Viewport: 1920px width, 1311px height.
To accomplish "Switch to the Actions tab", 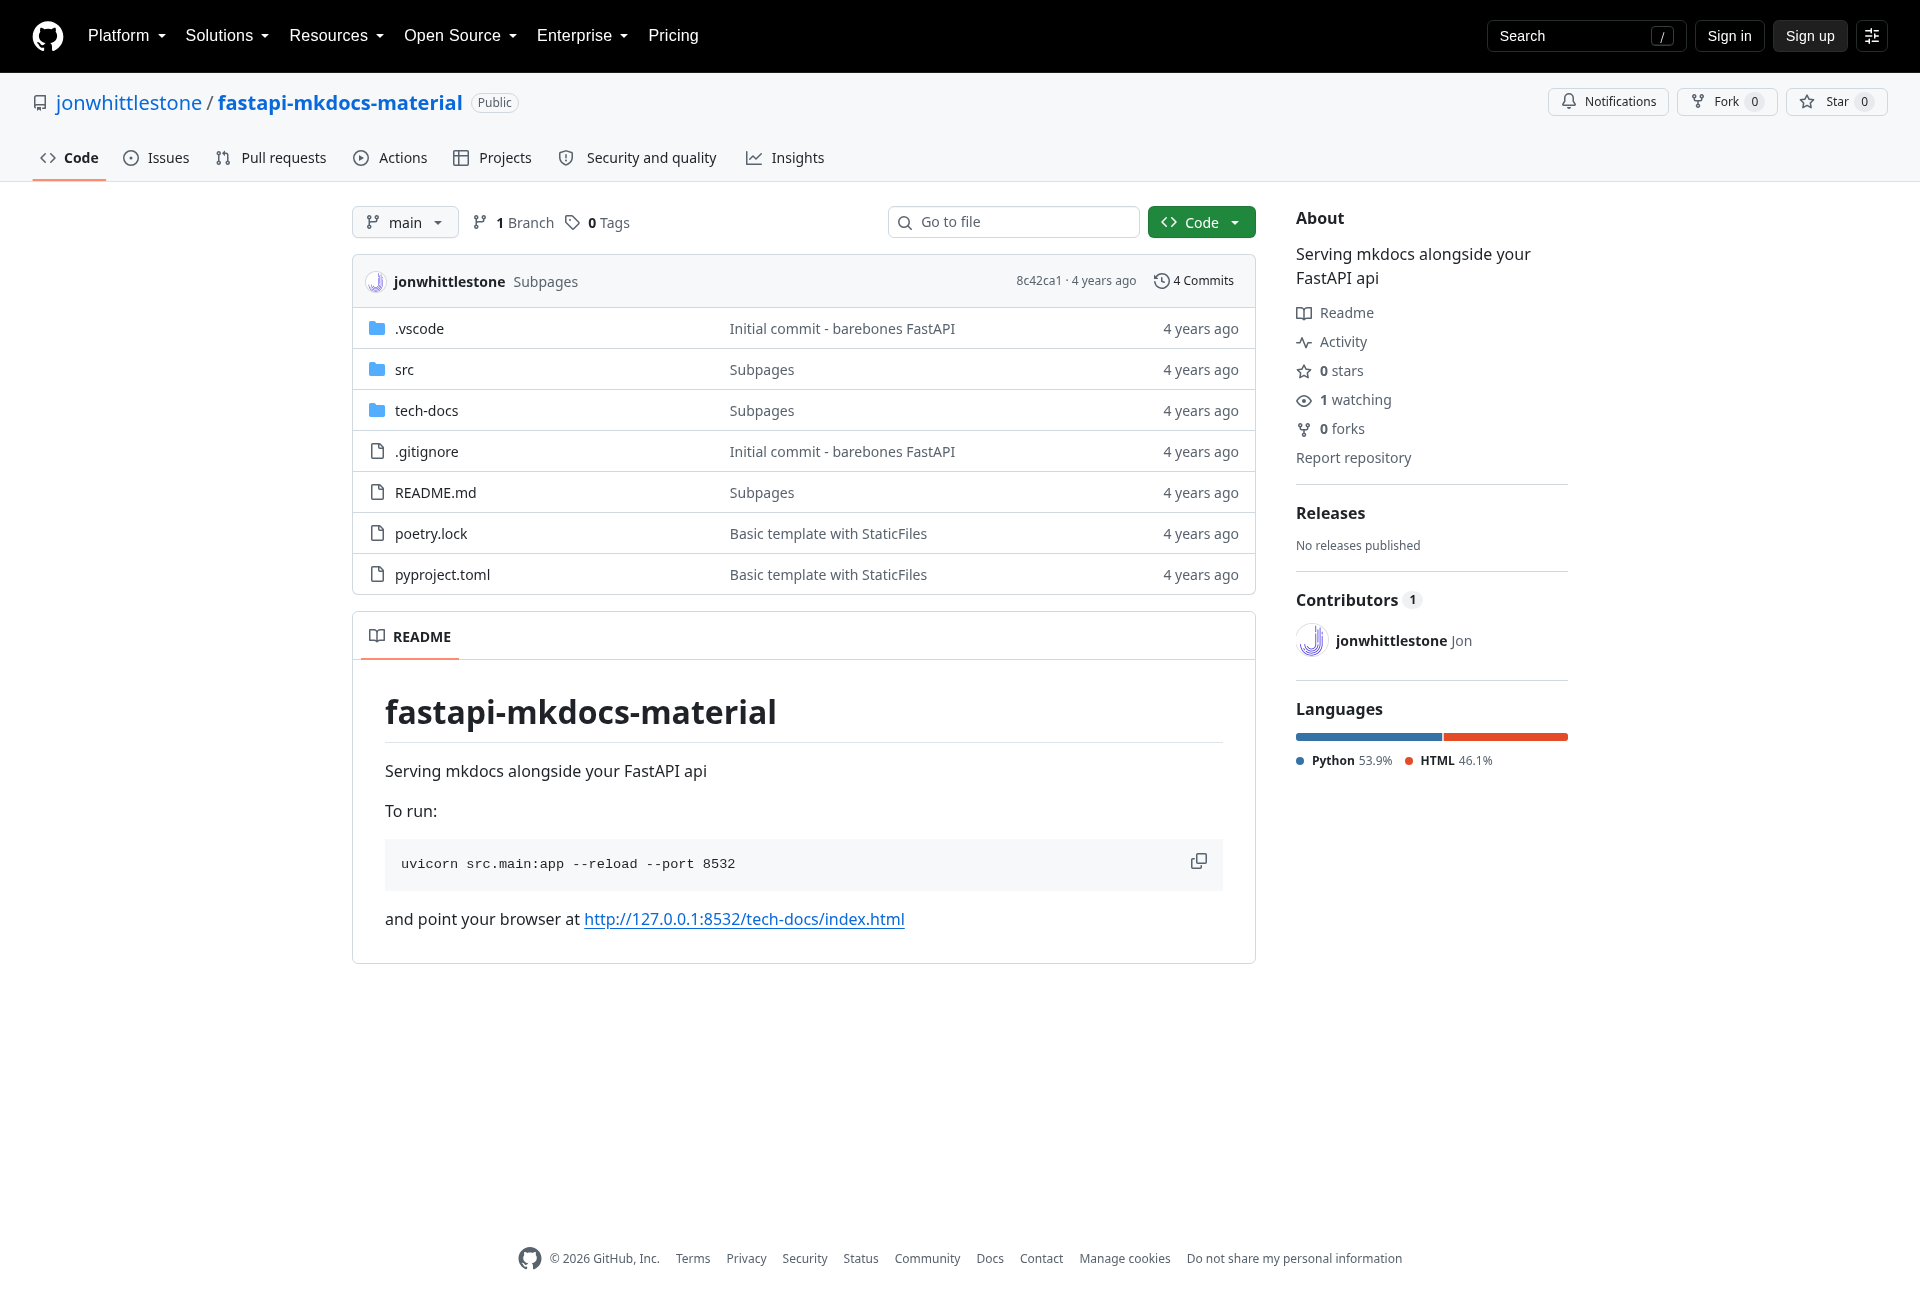I will coord(390,158).
